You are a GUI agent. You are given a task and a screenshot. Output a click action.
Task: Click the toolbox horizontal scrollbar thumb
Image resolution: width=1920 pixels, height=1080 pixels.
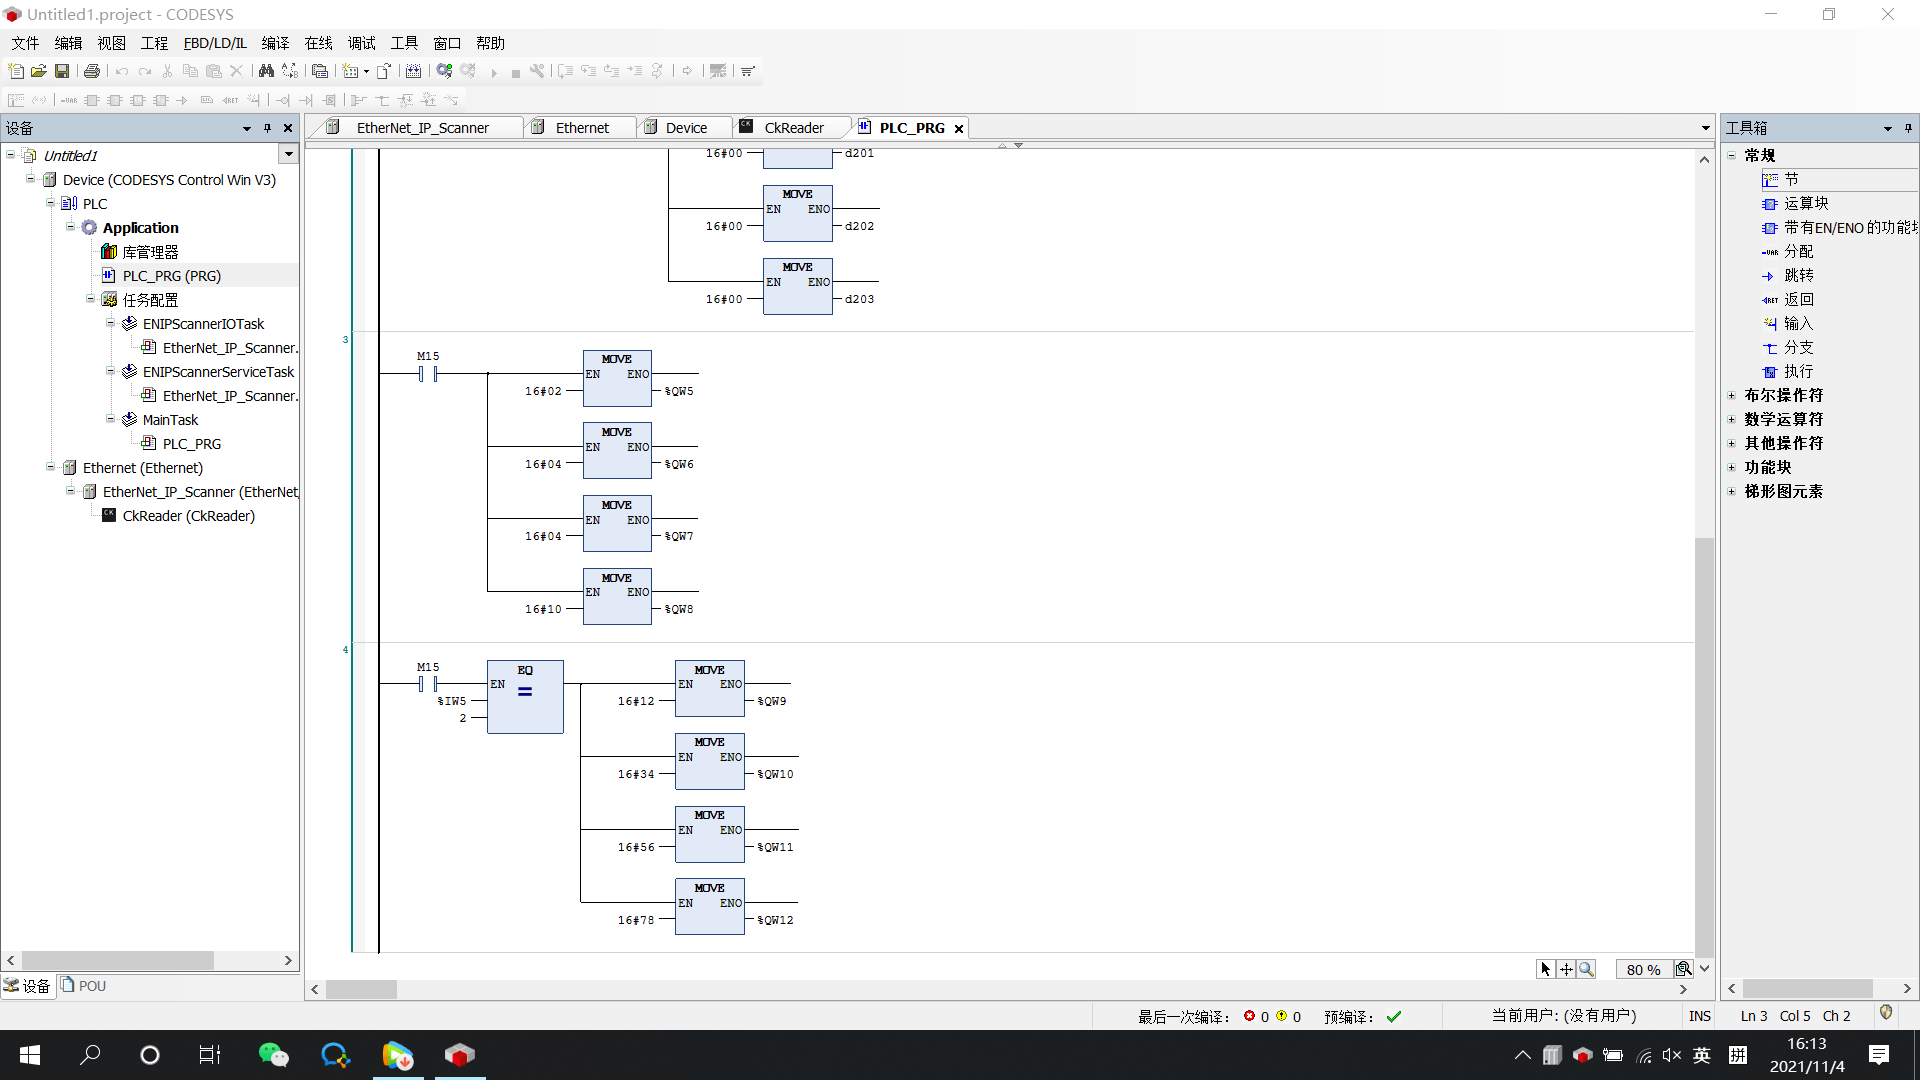click(1808, 988)
